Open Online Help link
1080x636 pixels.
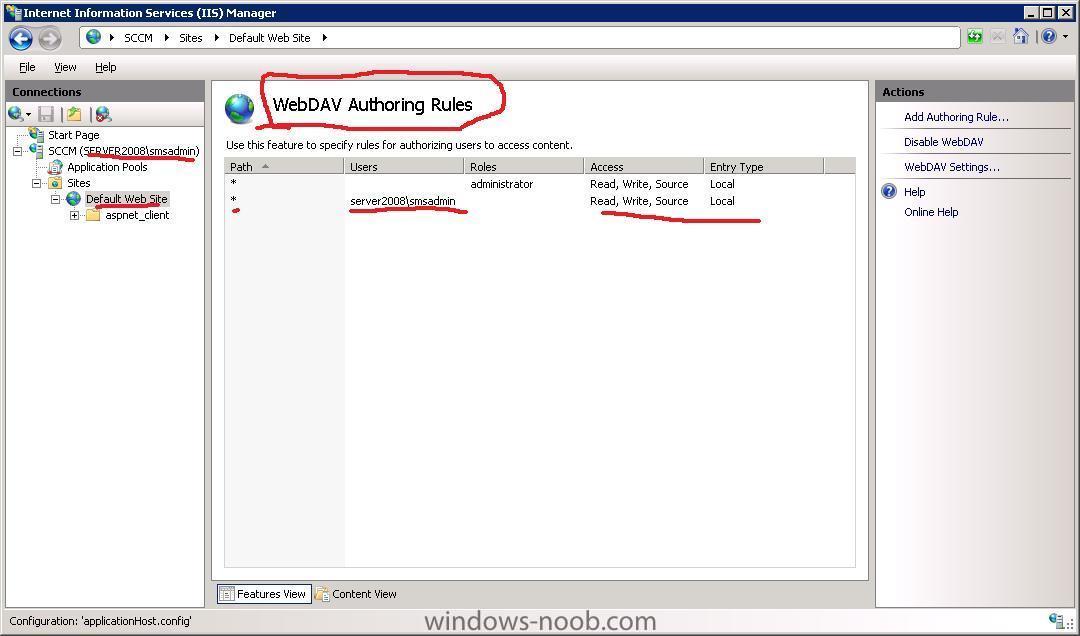tap(931, 212)
